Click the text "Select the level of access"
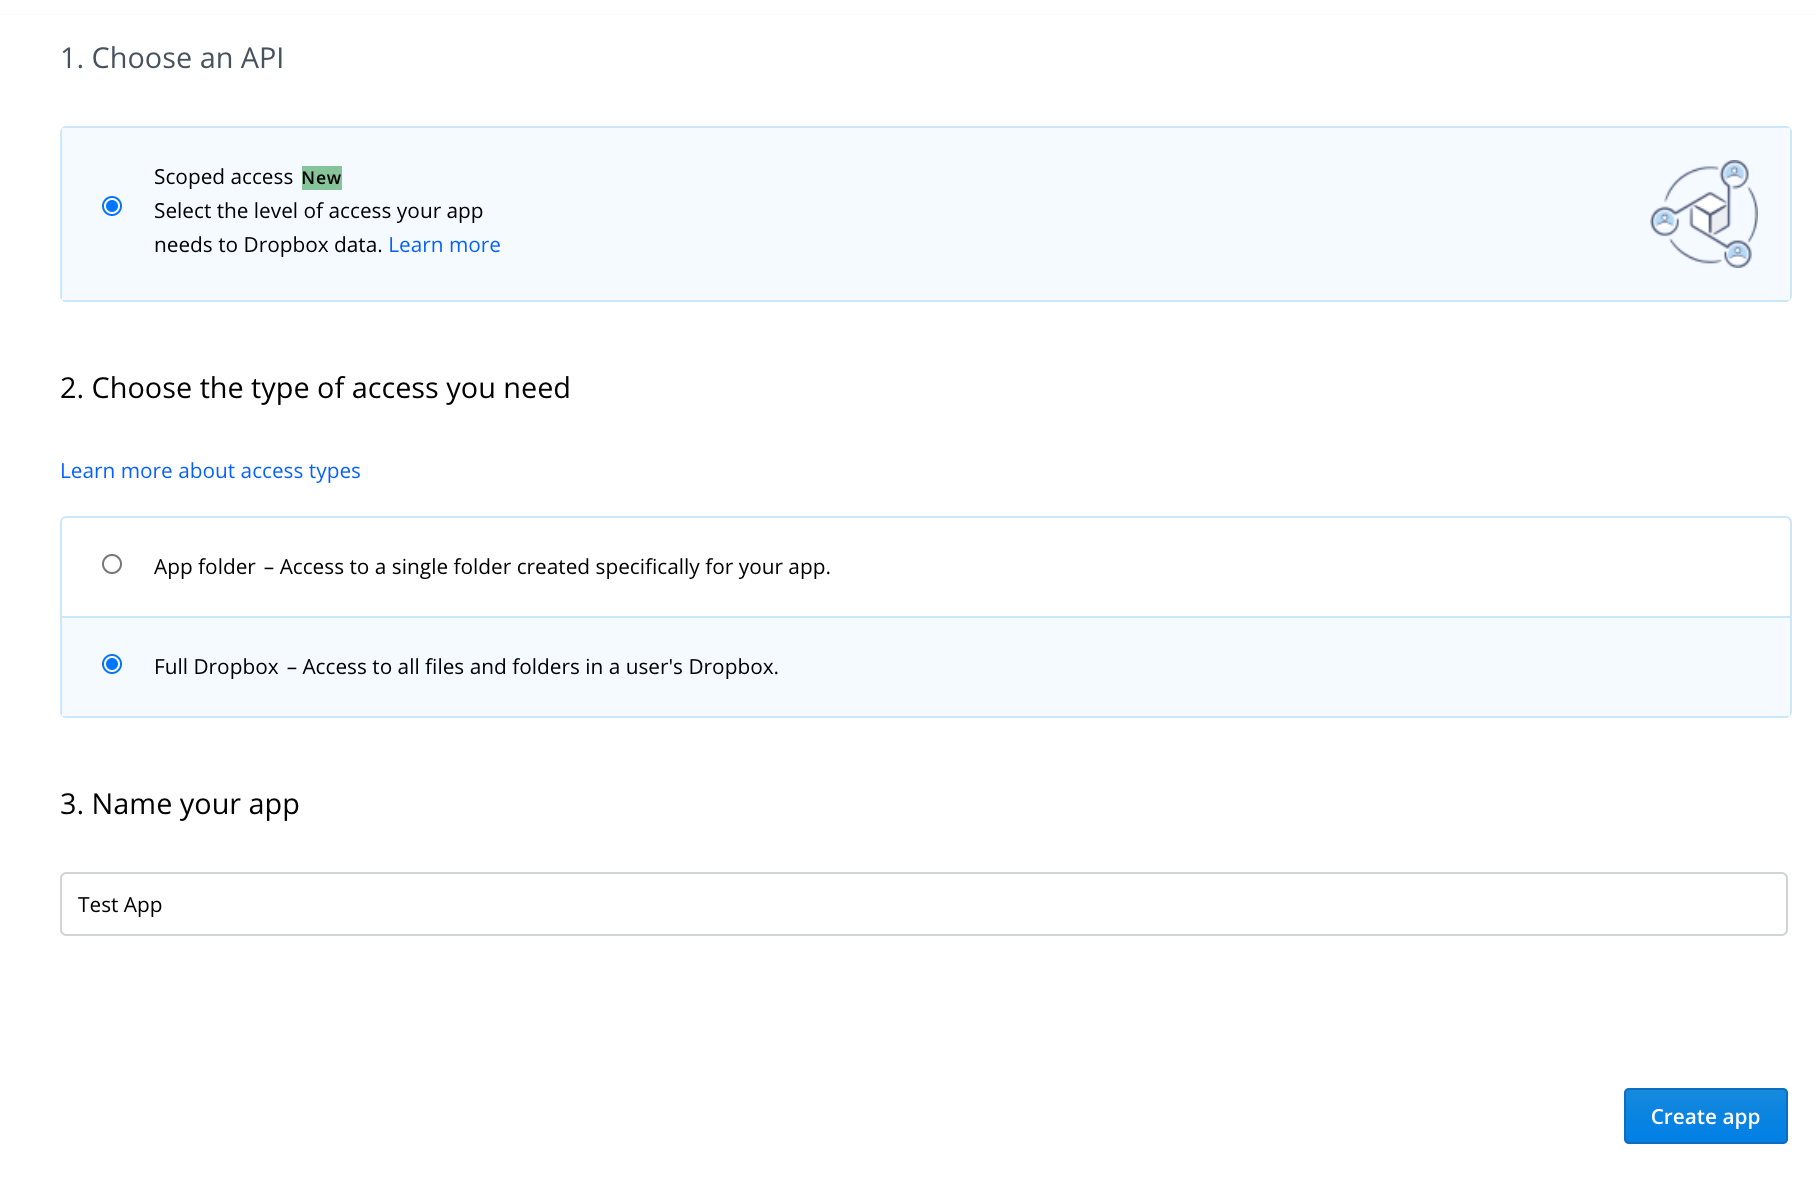Viewport: 1816px width, 1200px height. [318, 210]
